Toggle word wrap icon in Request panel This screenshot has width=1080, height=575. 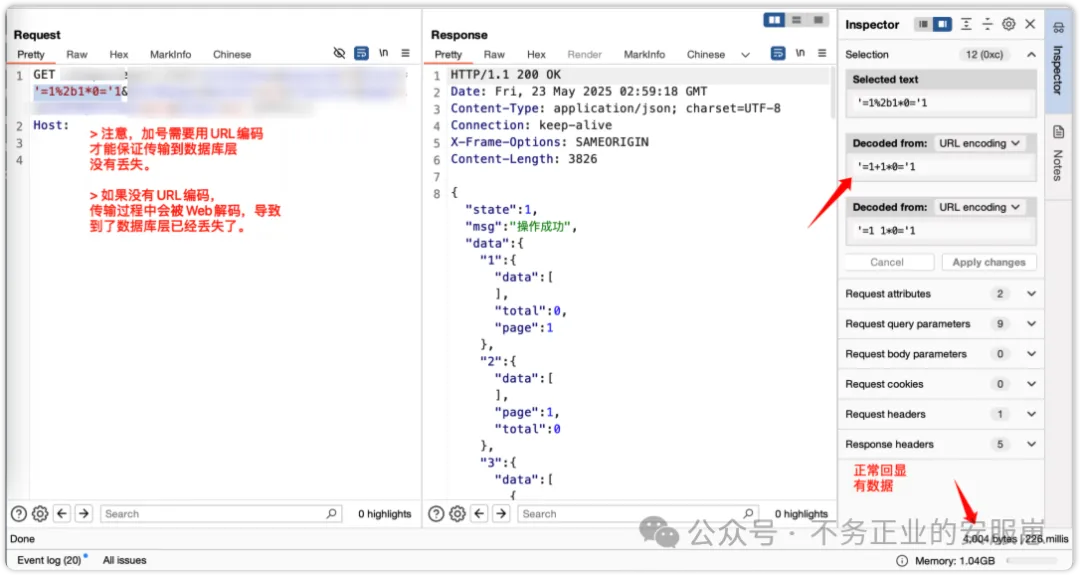(361, 53)
